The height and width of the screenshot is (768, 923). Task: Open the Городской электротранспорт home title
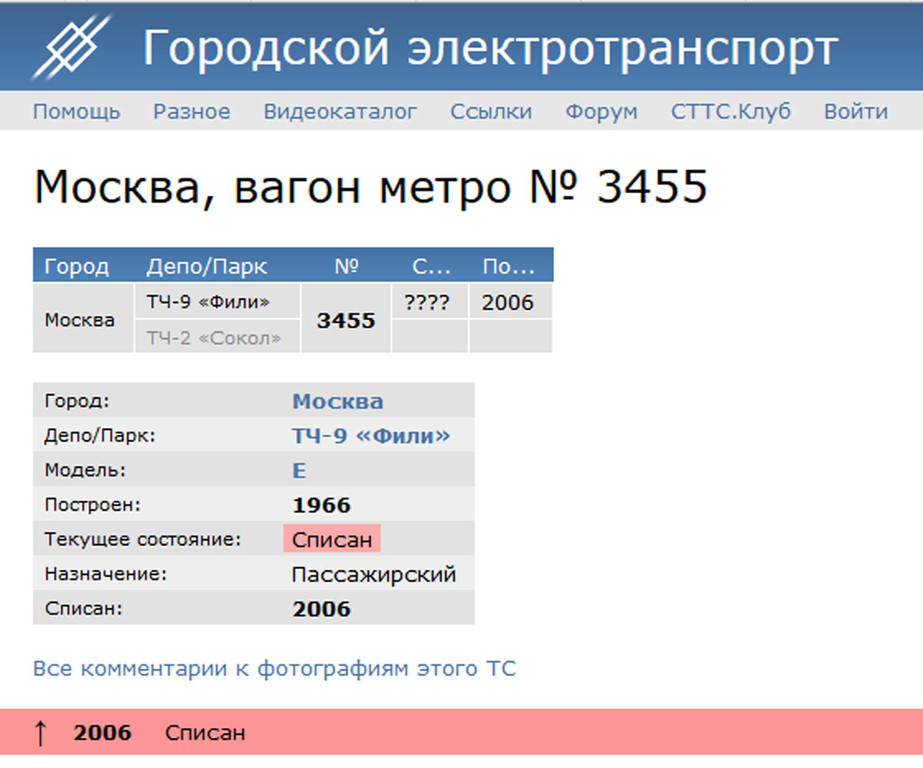[x=490, y=48]
